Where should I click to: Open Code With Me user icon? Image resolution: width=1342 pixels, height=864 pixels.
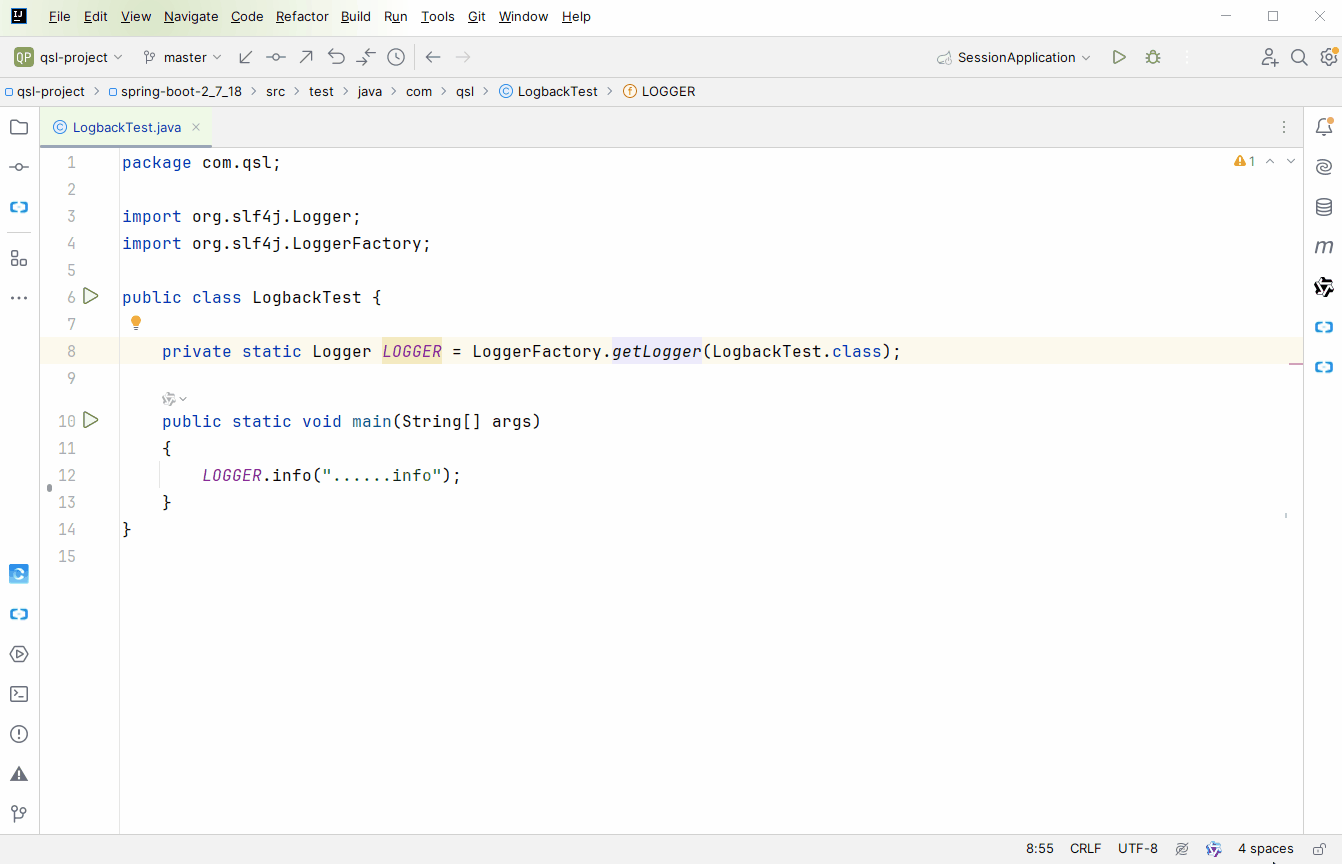[1269, 57]
